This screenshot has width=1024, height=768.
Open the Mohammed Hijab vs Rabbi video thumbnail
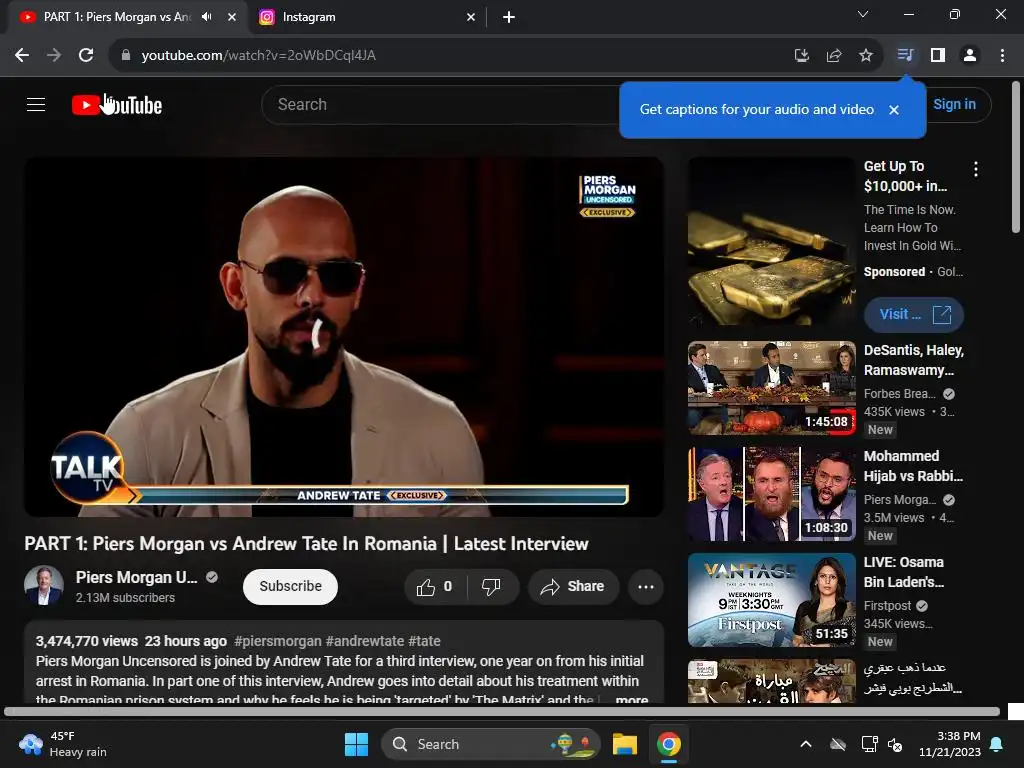coord(771,494)
